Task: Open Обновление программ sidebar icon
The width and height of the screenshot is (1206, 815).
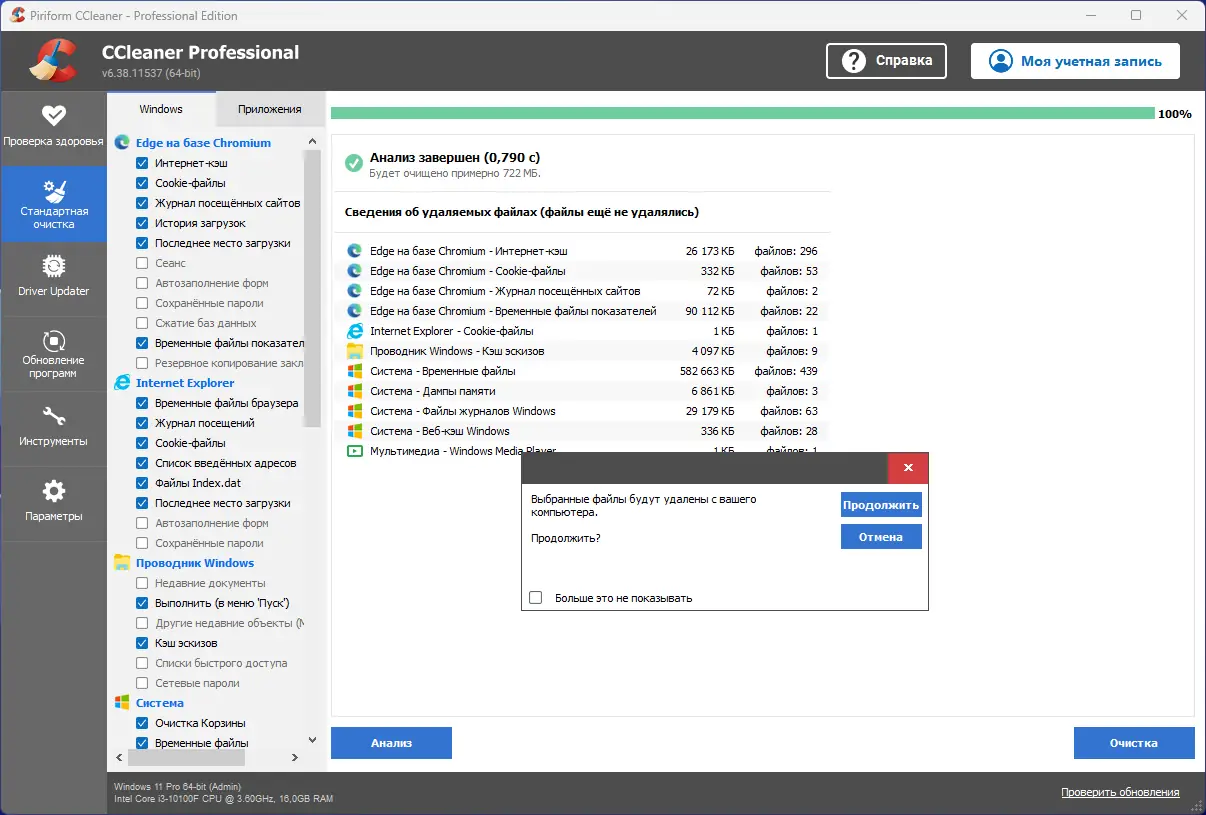Action: click(x=54, y=339)
